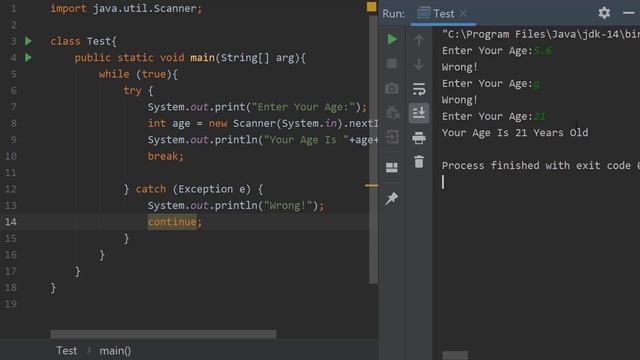Click the camera Dump Threads icon

392,88
